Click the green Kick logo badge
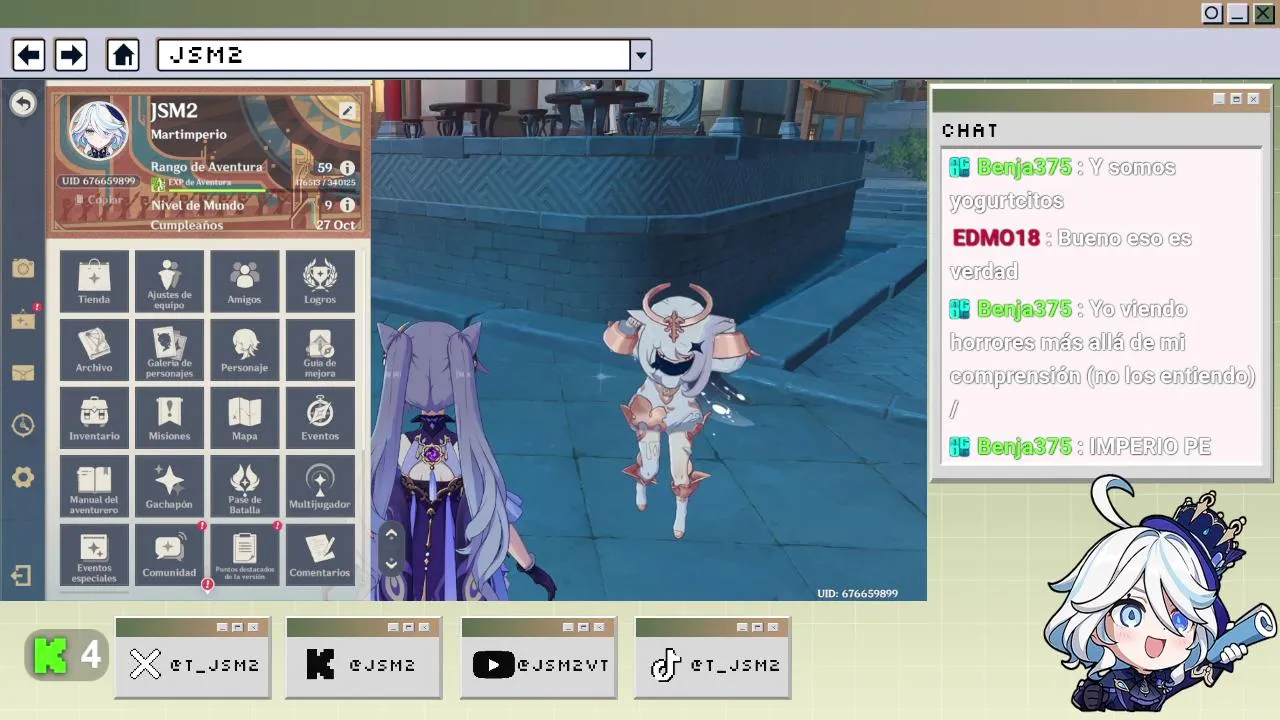Screen dimensions: 1280x720 (50, 655)
